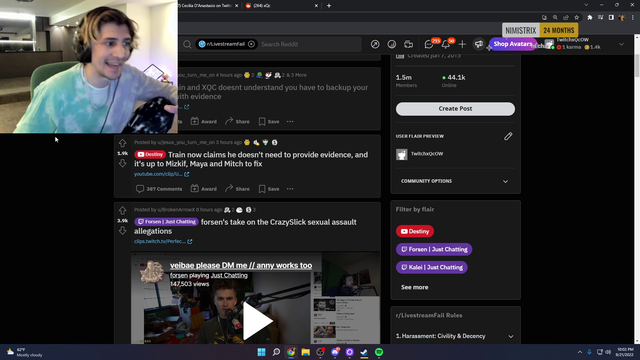The image size is (640, 360).
Task: Open the Chrome extensions puzzle icon
Action: (590, 18)
